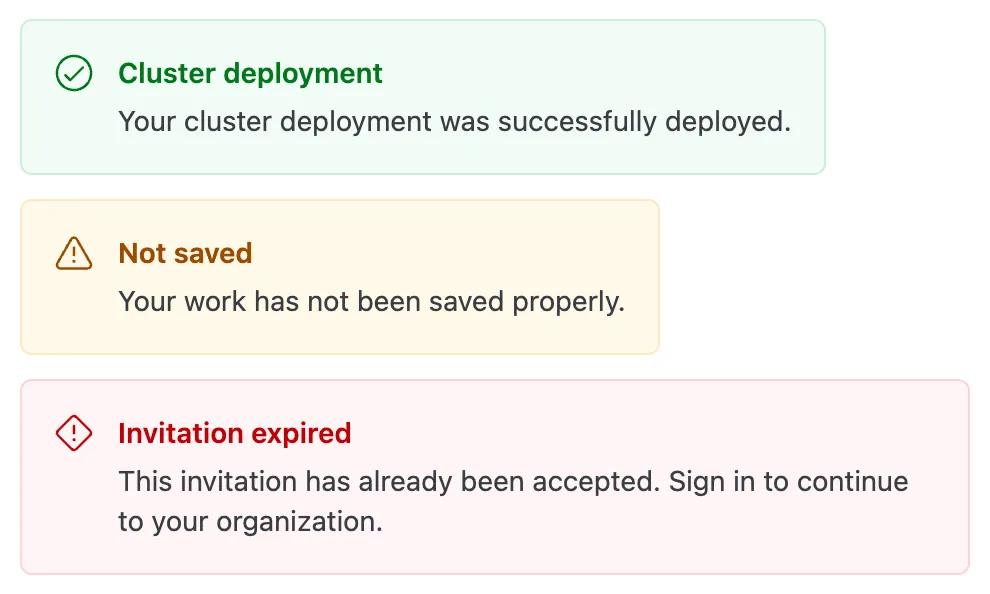Click the "Not saved" warning heading
The width and height of the screenshot is (990, 594).
click(185, 253)
